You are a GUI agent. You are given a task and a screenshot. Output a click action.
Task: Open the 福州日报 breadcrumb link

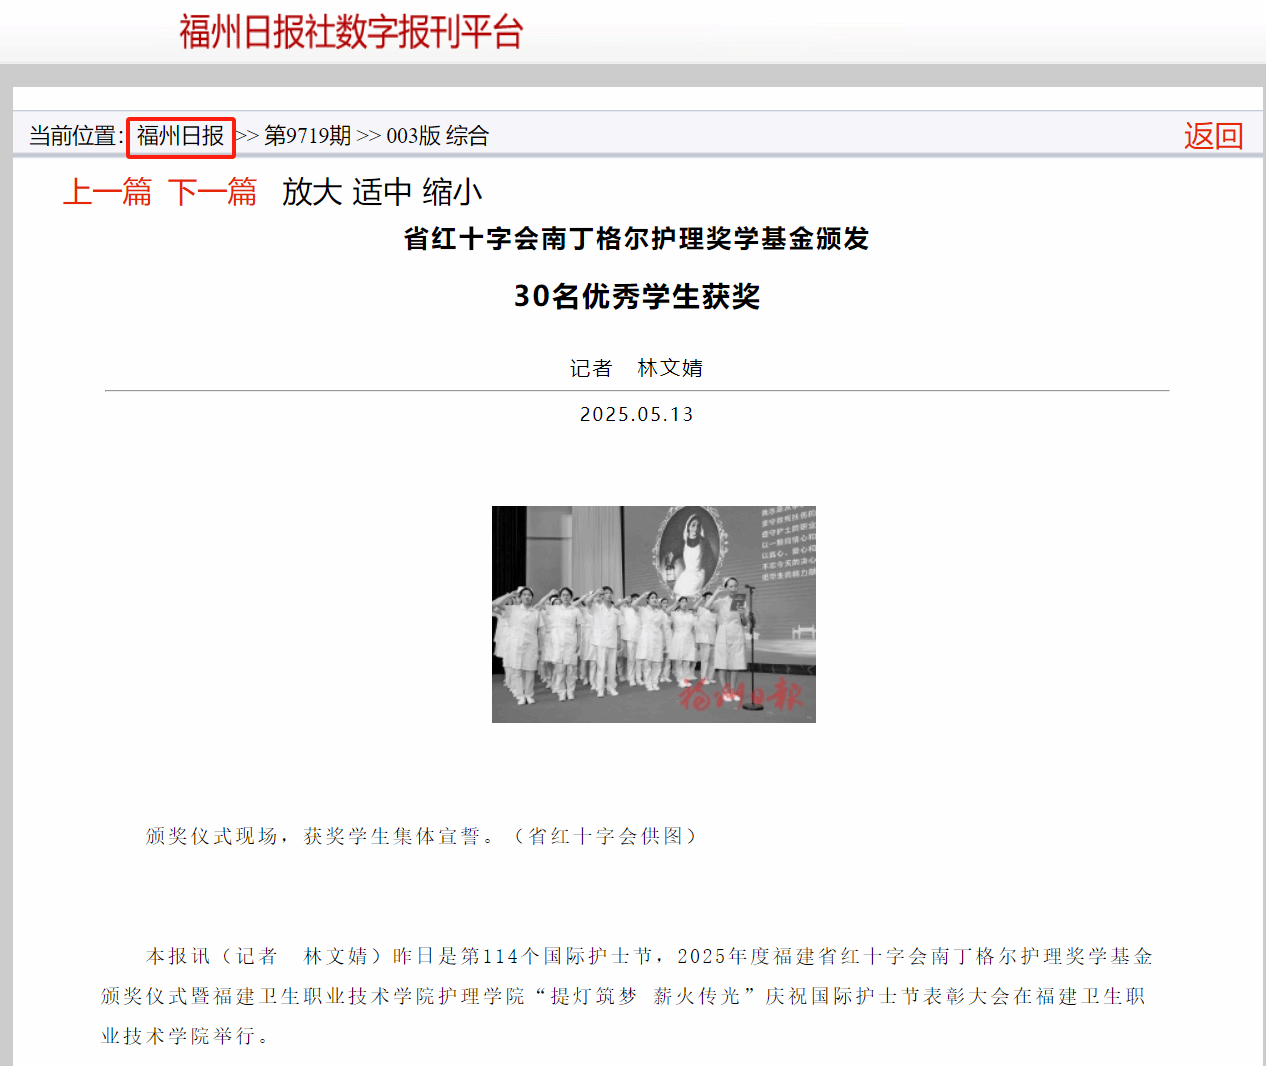click(x=181, y=136)
